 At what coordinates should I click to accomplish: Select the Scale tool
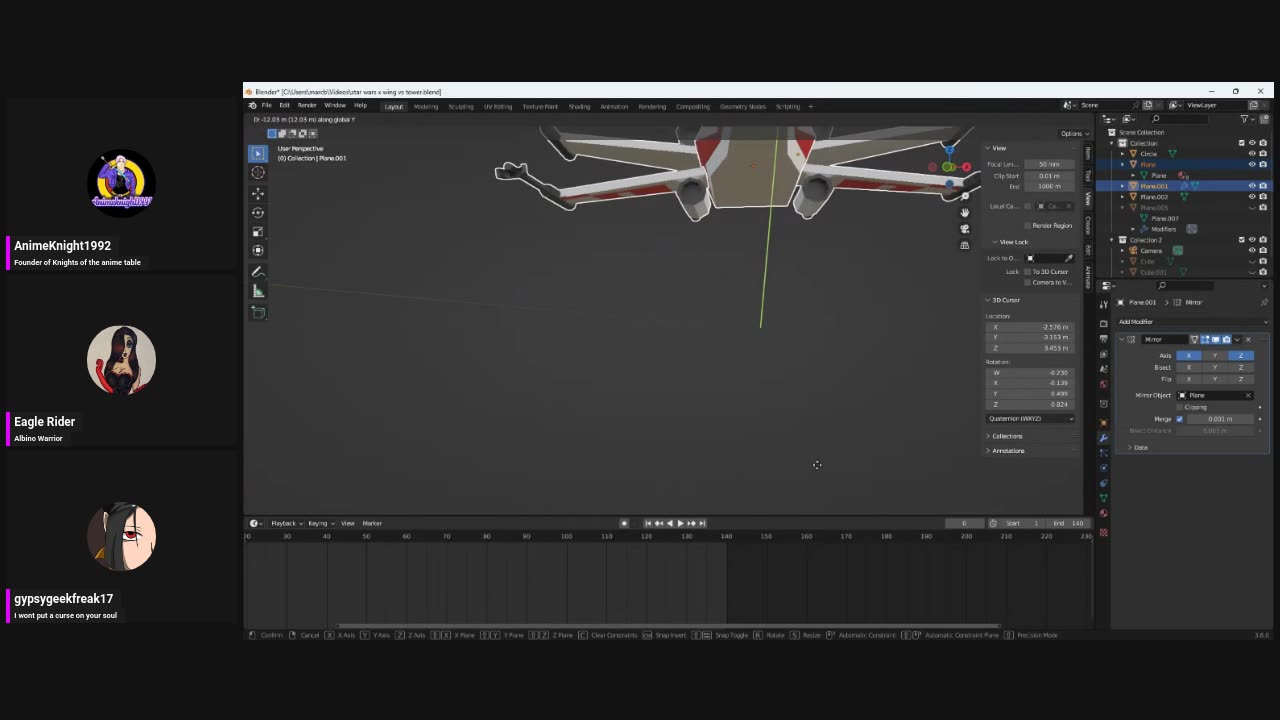pos(258,231)
